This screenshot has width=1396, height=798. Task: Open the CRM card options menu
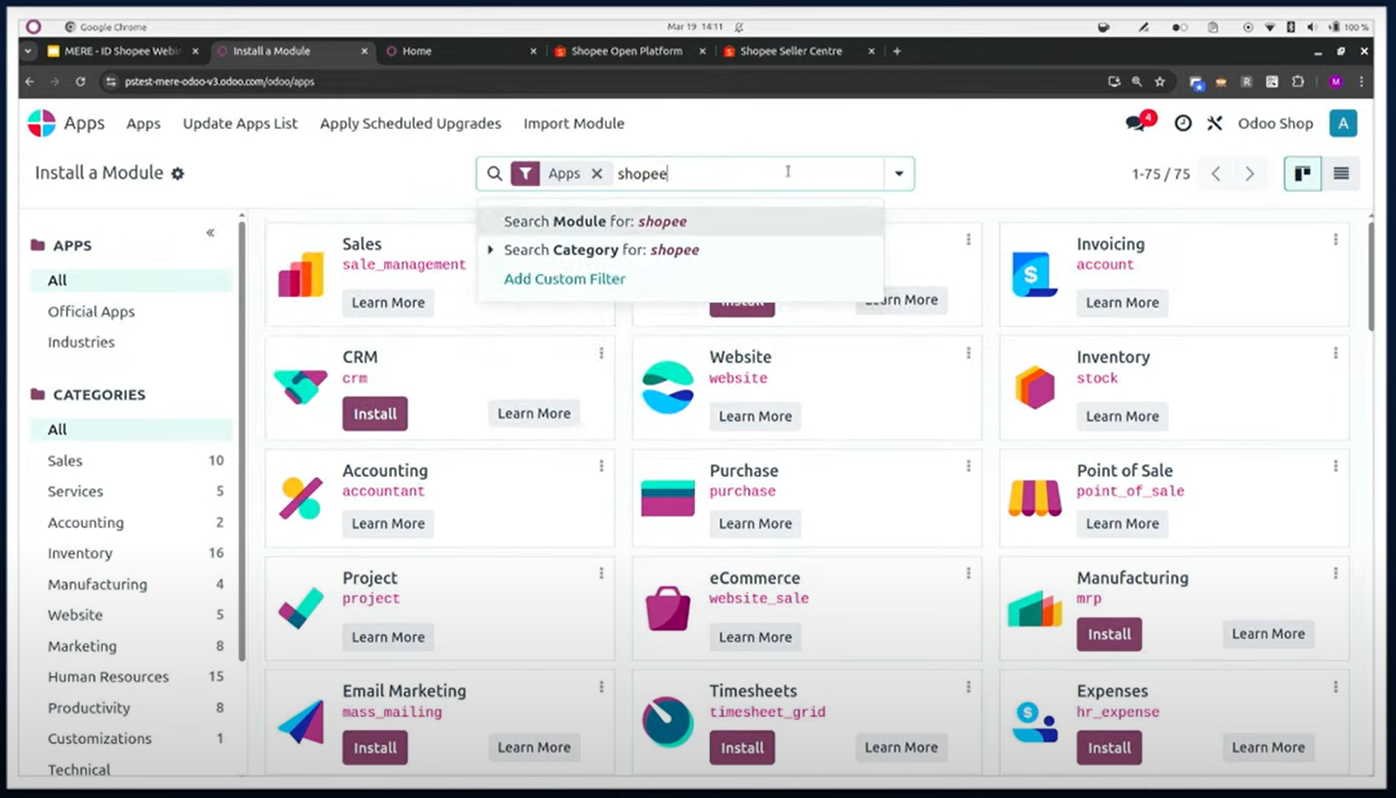(x=601, y=353)
